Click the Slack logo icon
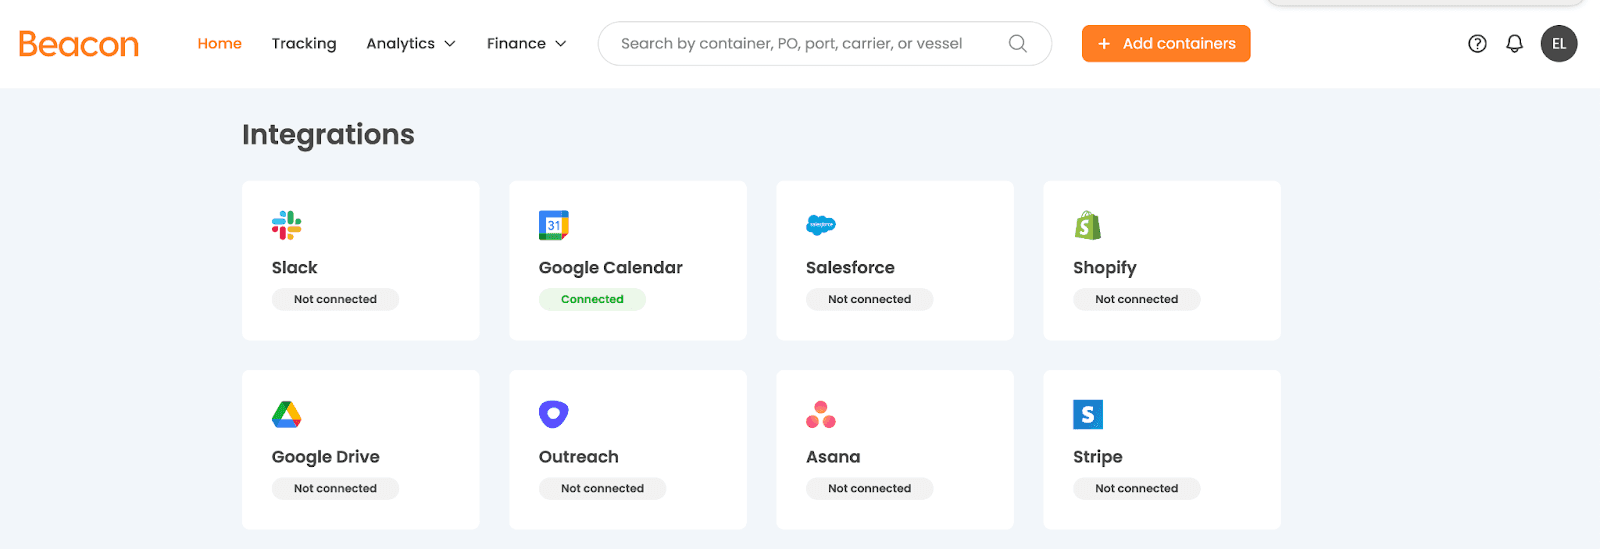The height and width of the screenshot is (549, 1600). coord(287,225)
